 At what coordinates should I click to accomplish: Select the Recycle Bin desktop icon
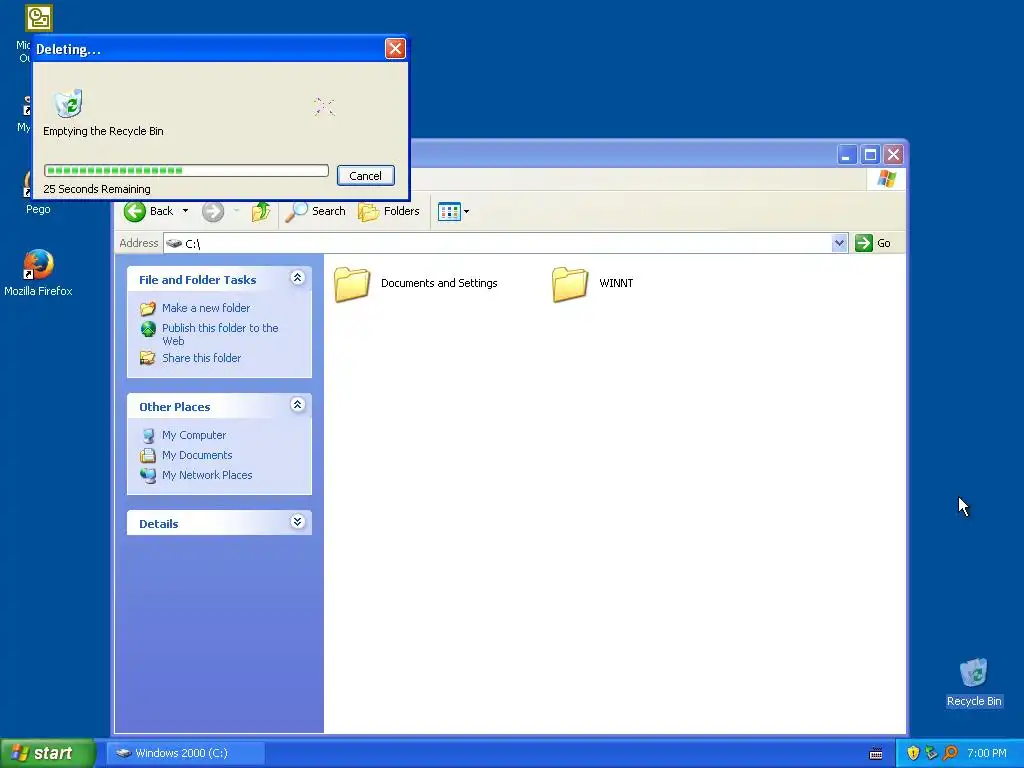click(974, 683)
